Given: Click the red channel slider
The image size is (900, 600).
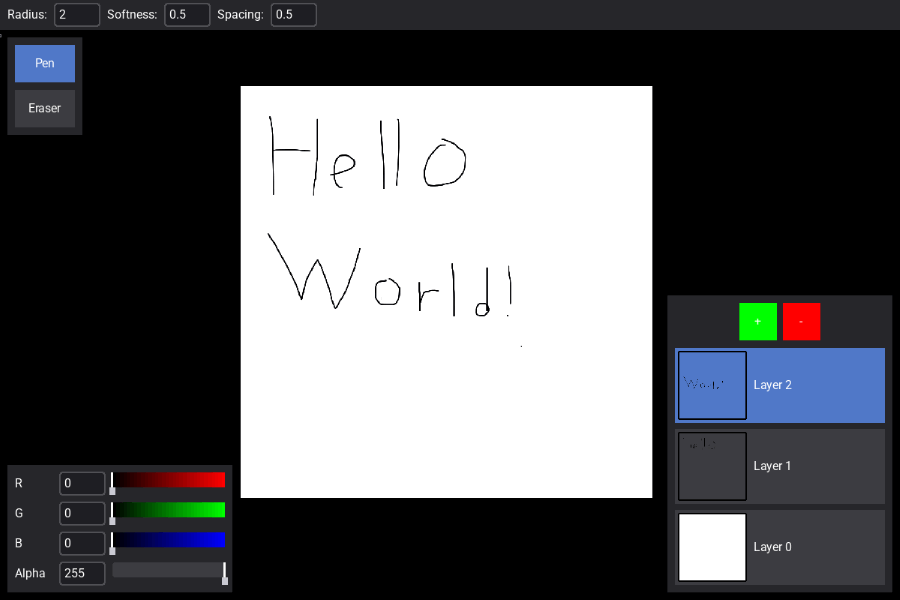Looking at the screenshot, I should point(169,480).
